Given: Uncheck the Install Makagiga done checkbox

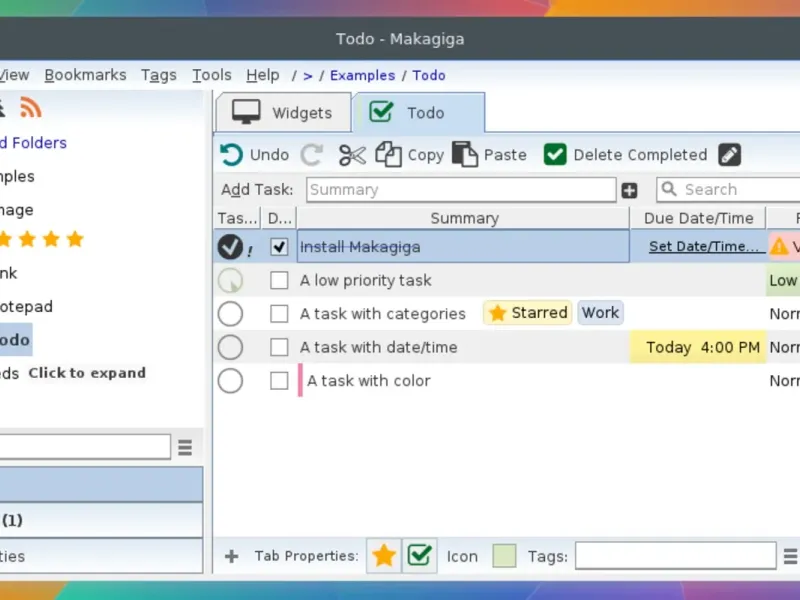Looking at the screenshot, I should click(x=279, y=247).
